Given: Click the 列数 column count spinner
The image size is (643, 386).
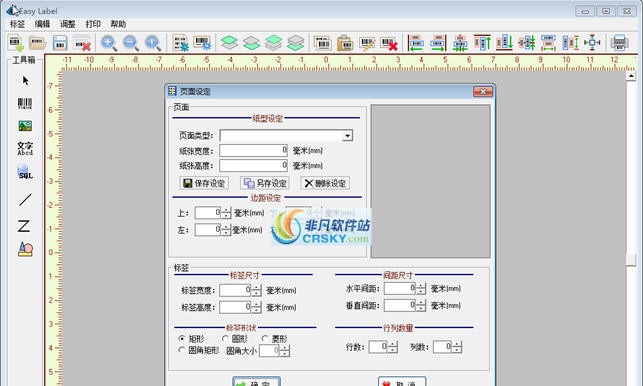Looking at the screenshot, I should click(457, 347).
